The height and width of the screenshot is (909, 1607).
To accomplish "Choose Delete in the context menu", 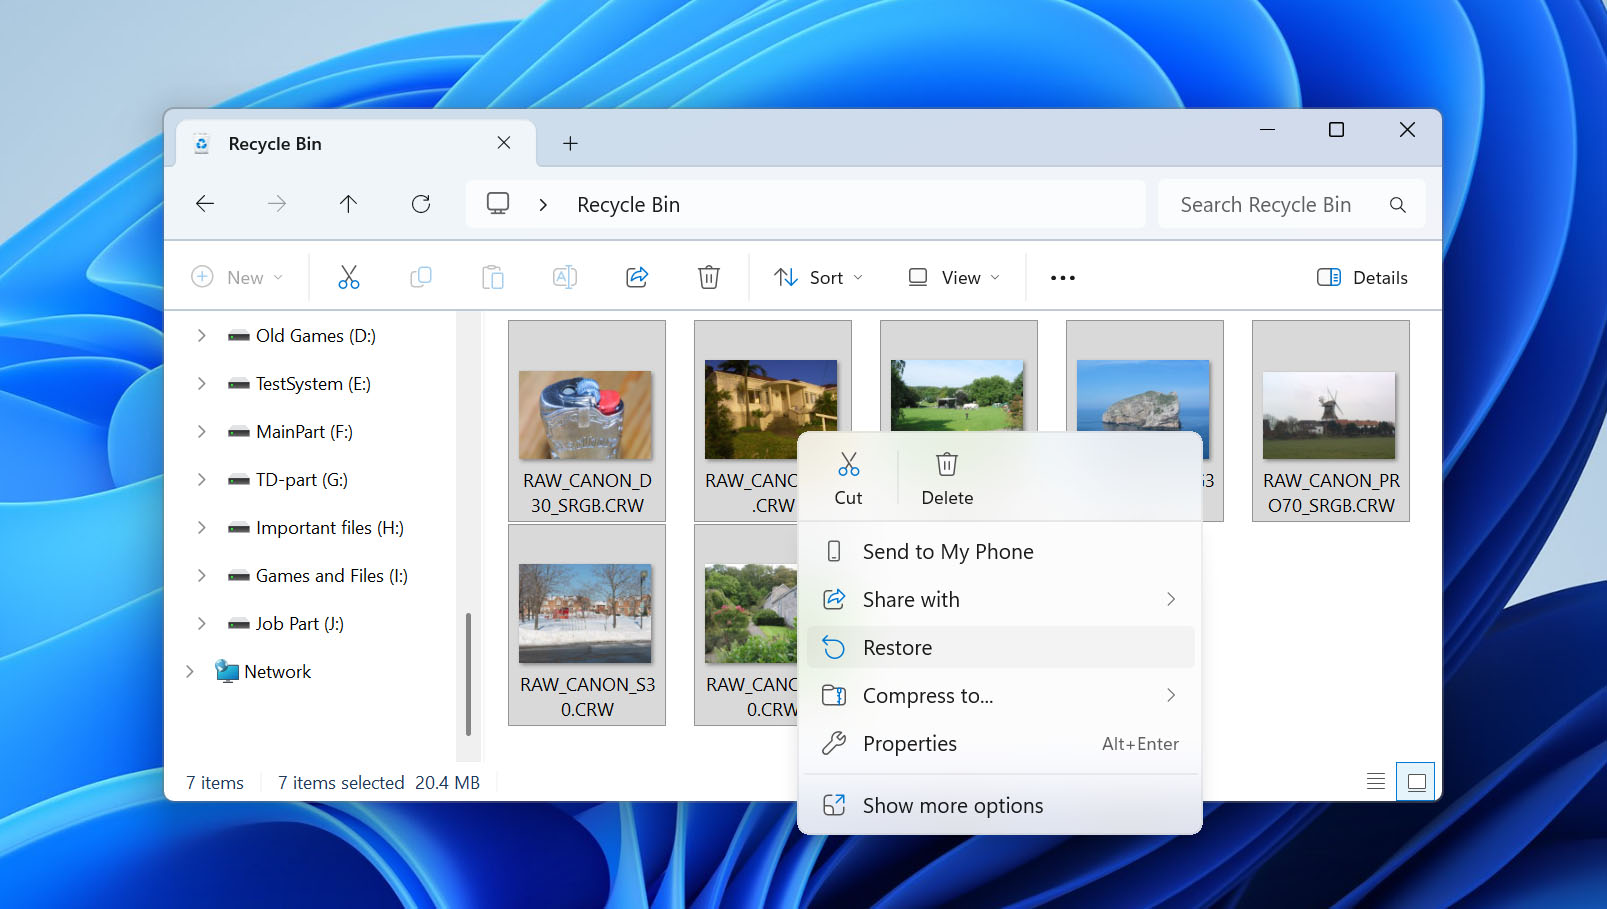I will coord(947,479).
